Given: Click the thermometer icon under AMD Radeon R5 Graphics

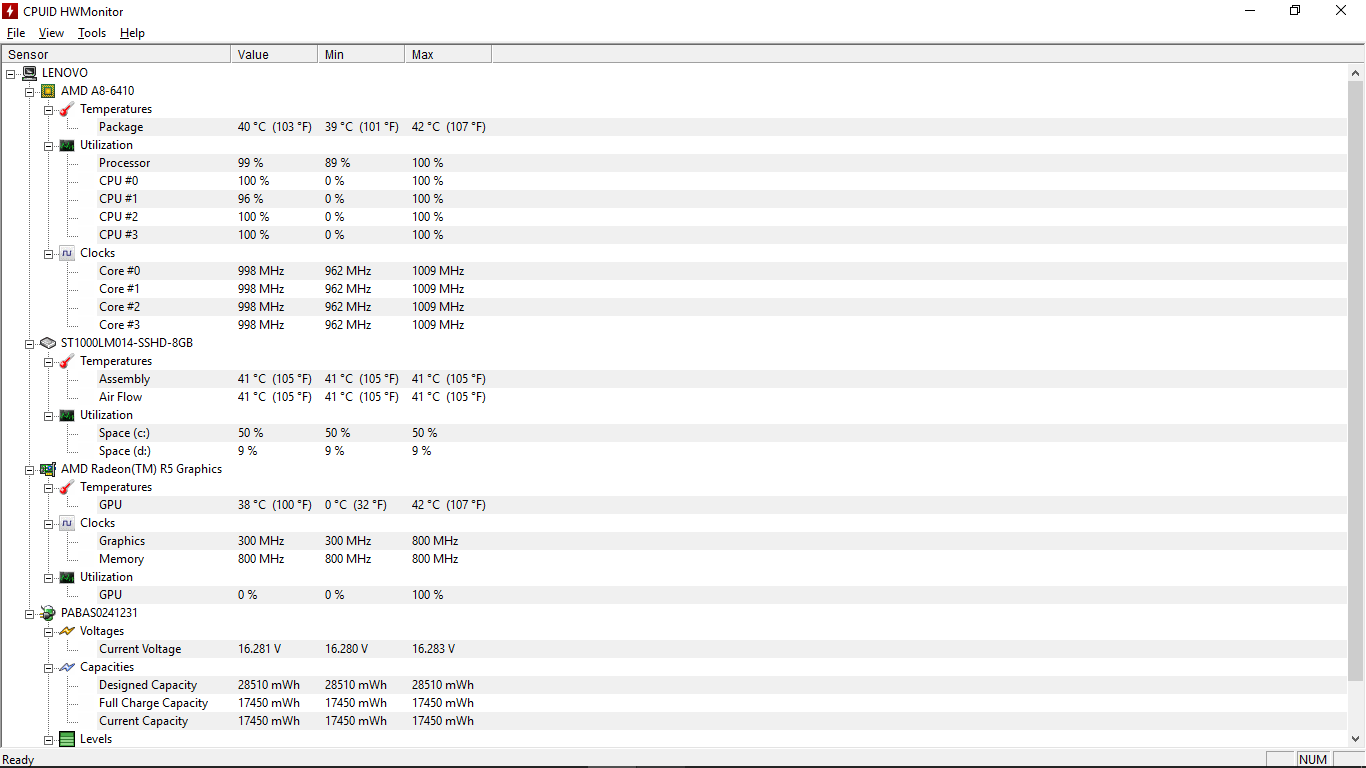Looking at the screenshot, I should tap(67, 487).
